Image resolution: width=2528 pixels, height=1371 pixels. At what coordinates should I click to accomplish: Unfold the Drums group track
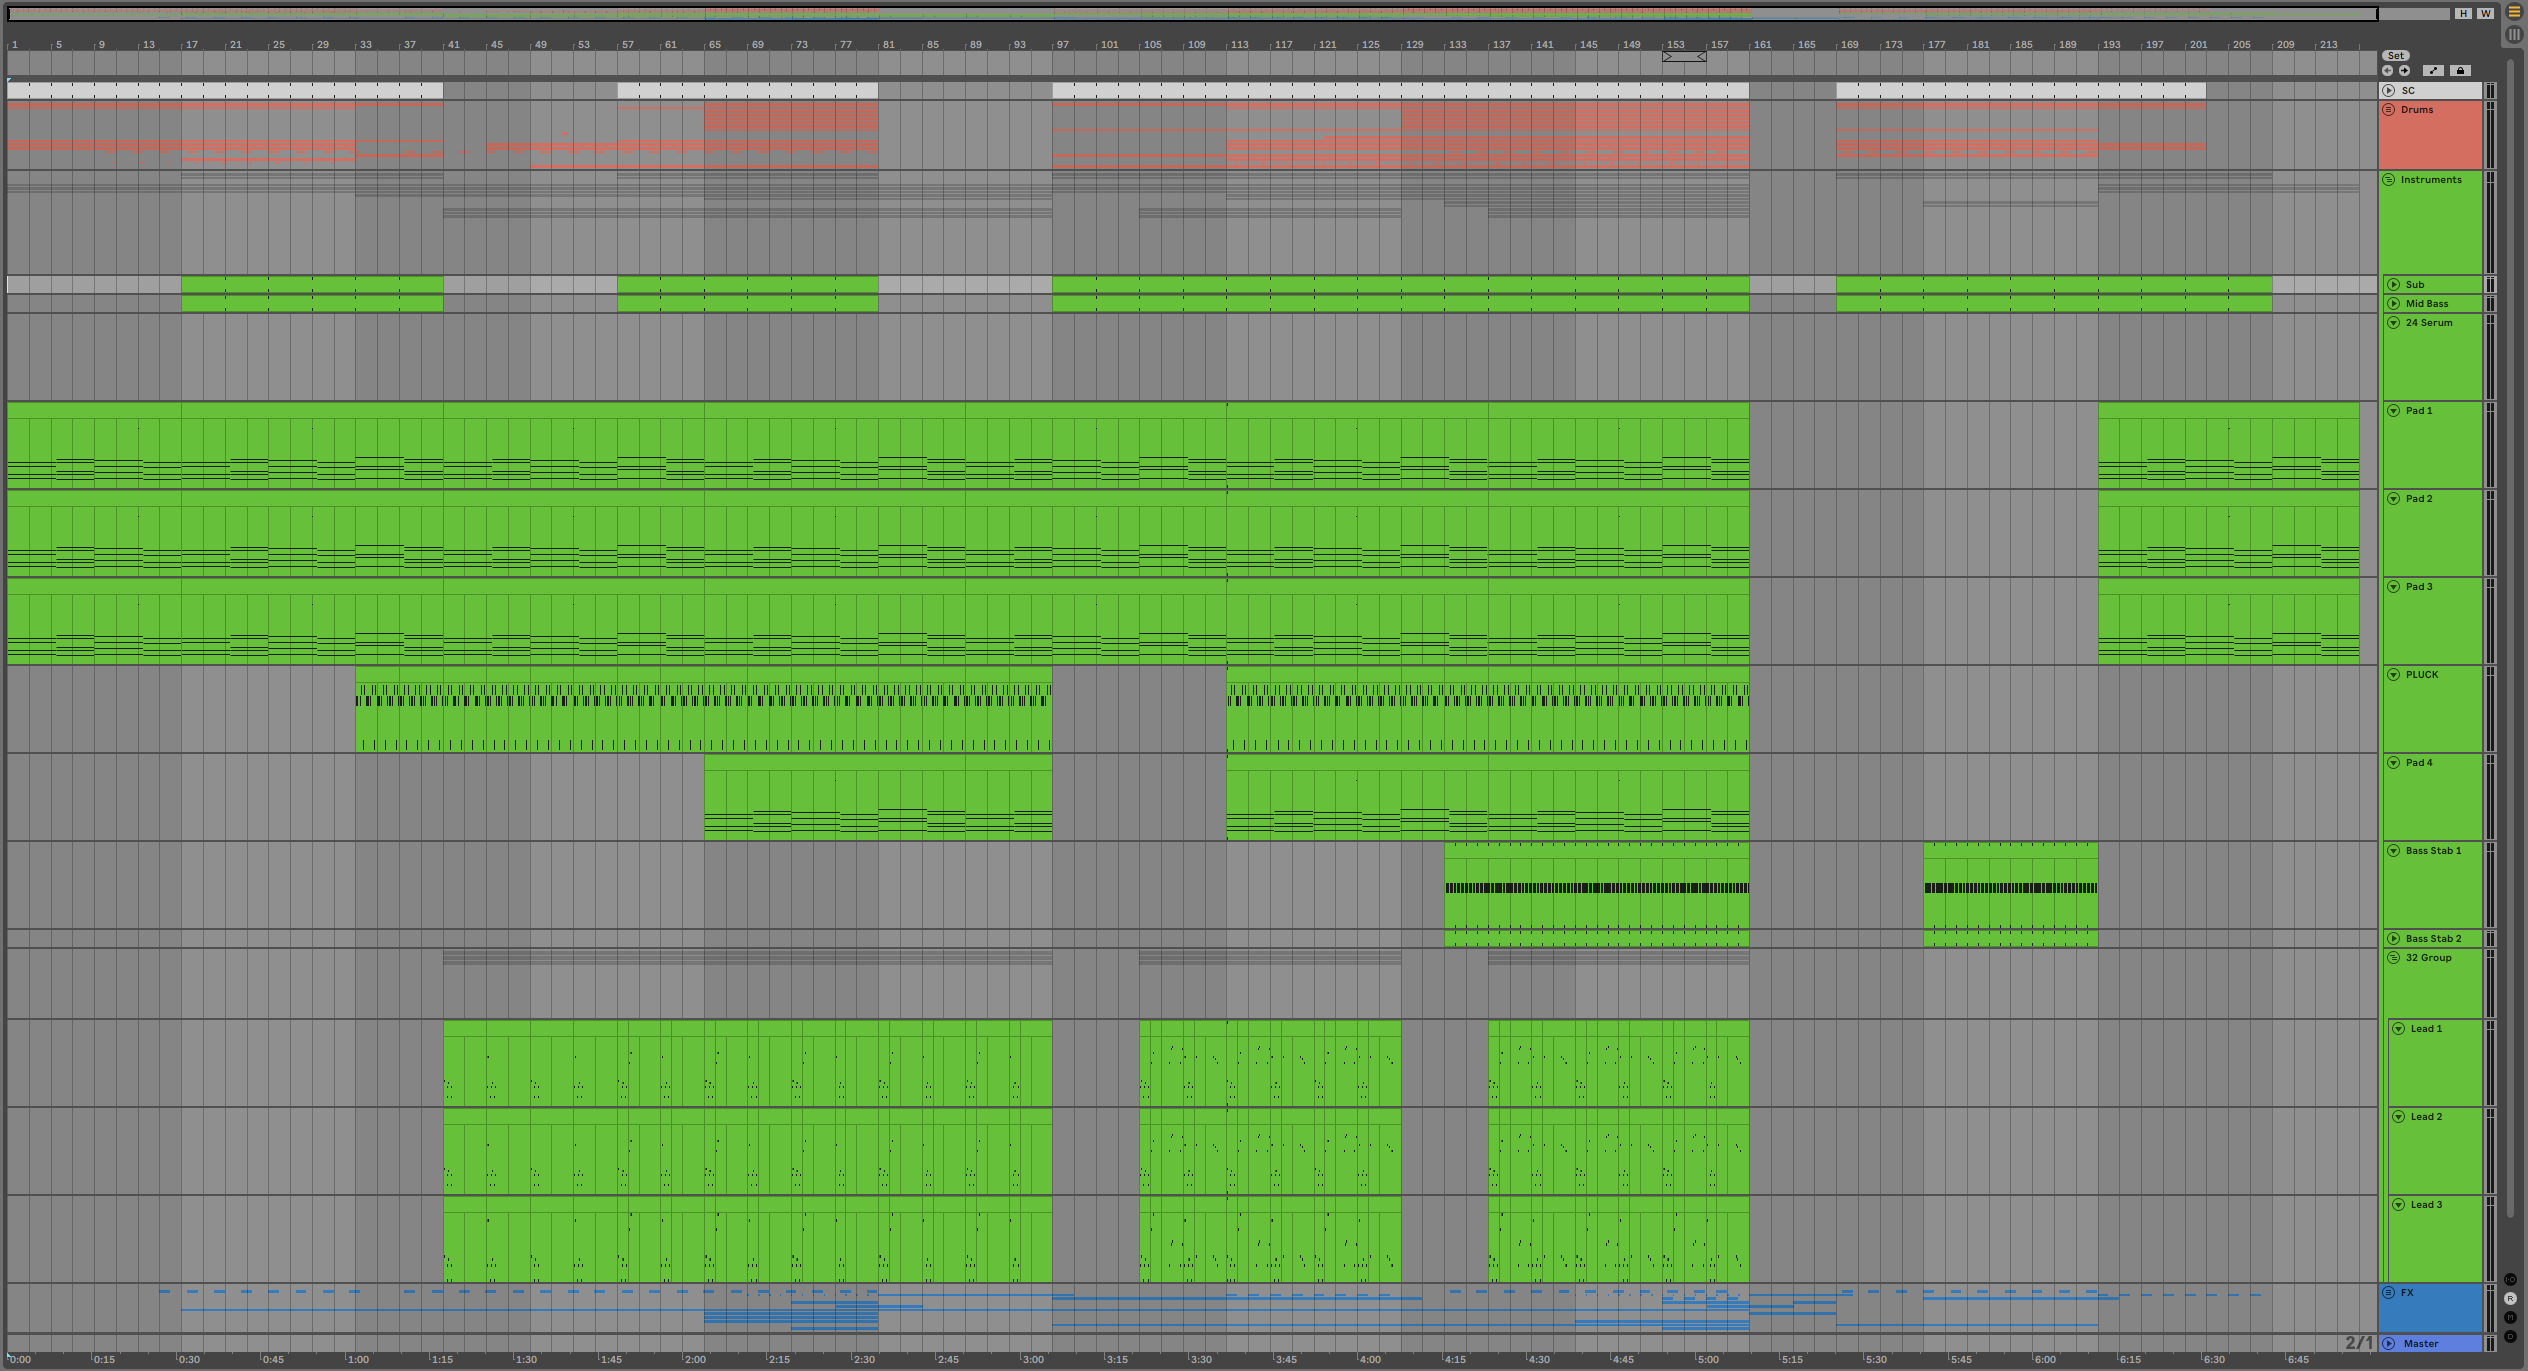point(2389,110)
